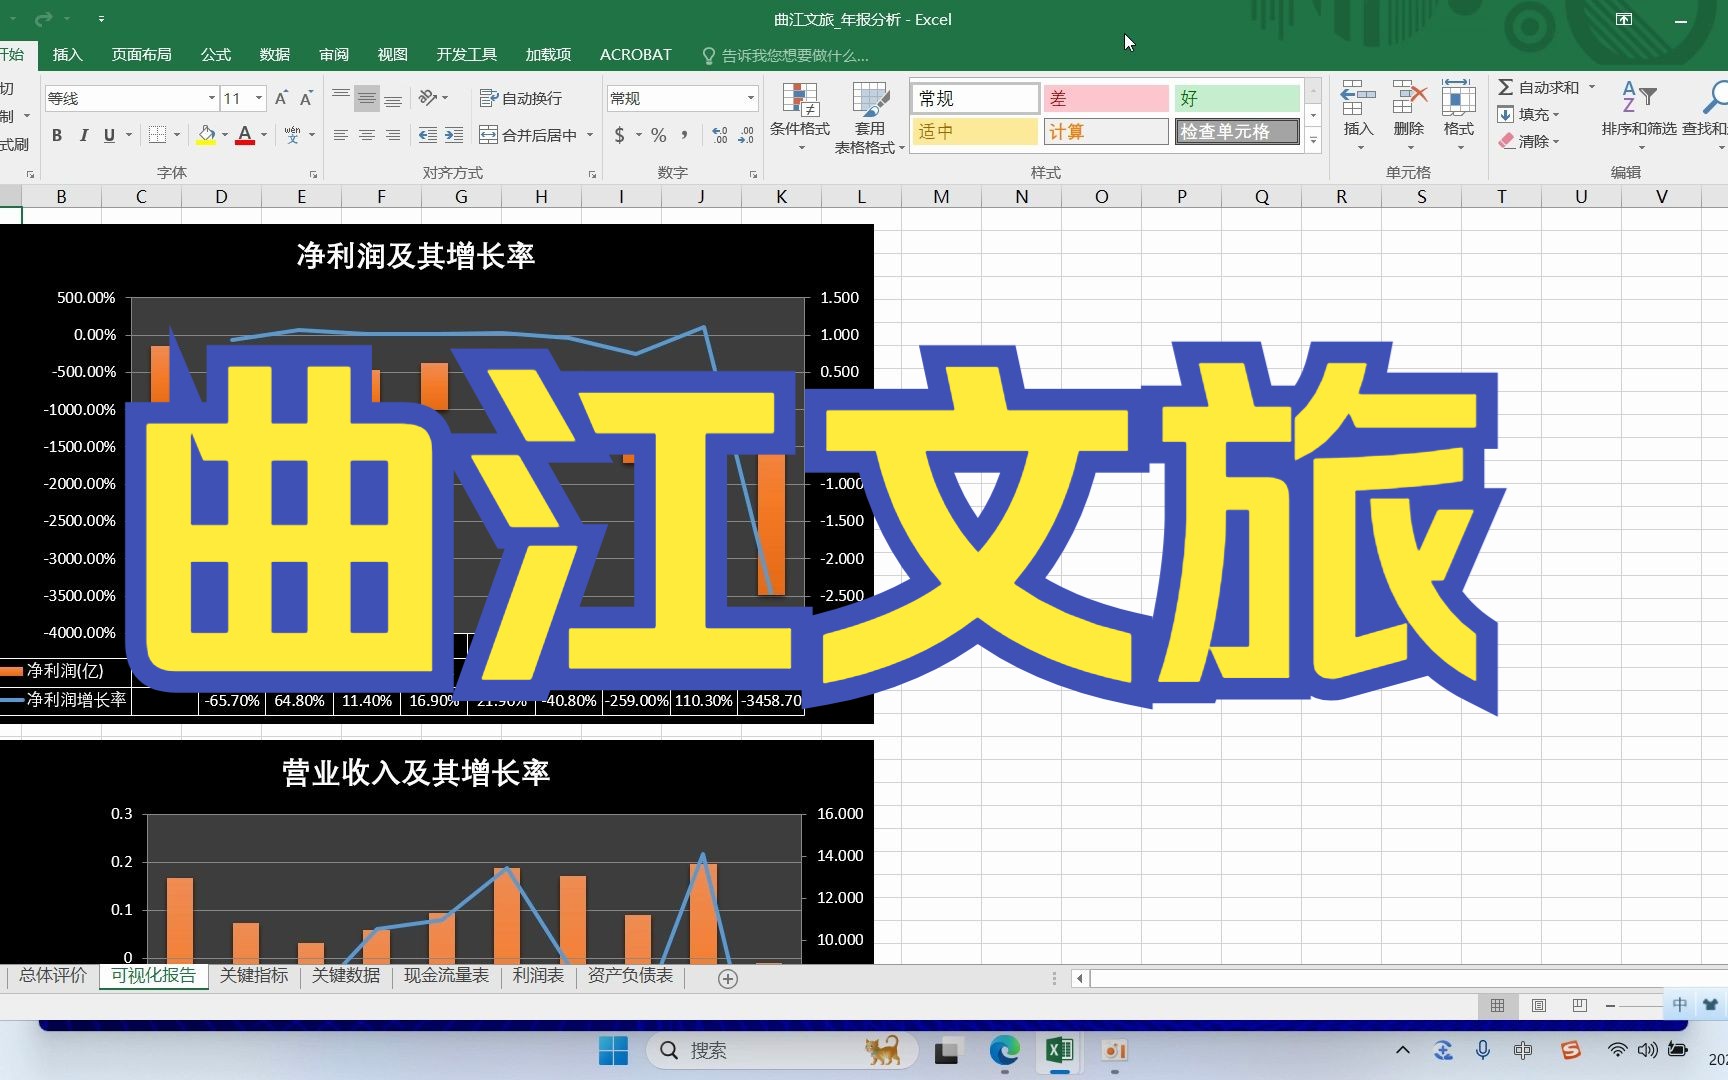Align text right
This screenshot has height=1080, width=1728.
click(393, 135)
